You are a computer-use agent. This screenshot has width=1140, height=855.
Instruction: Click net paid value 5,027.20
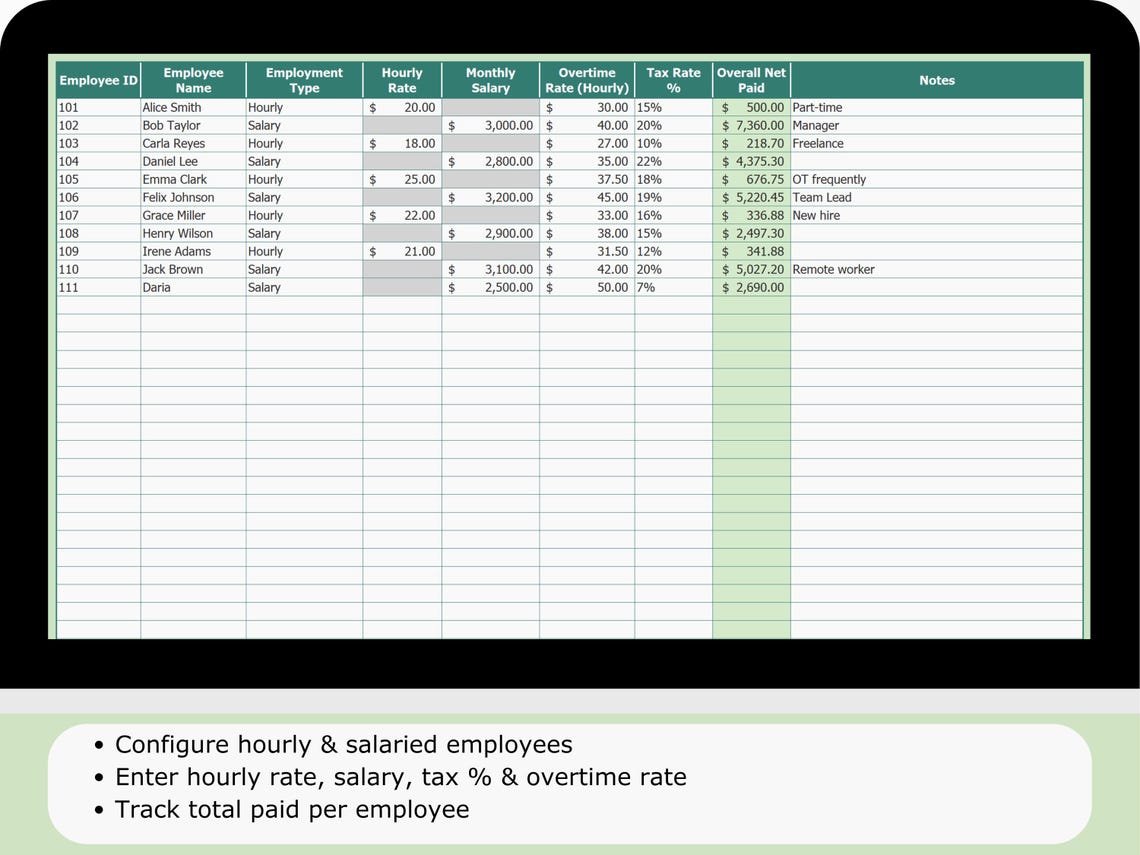(751, 269)
